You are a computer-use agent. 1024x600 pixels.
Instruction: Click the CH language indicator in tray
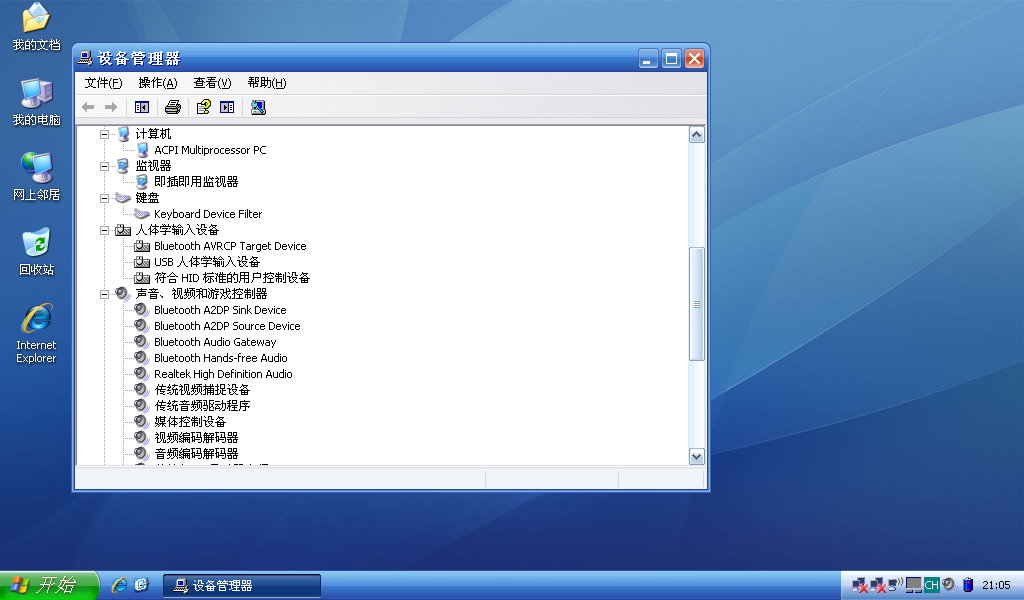pyautogui.click(x=931, y=585)
